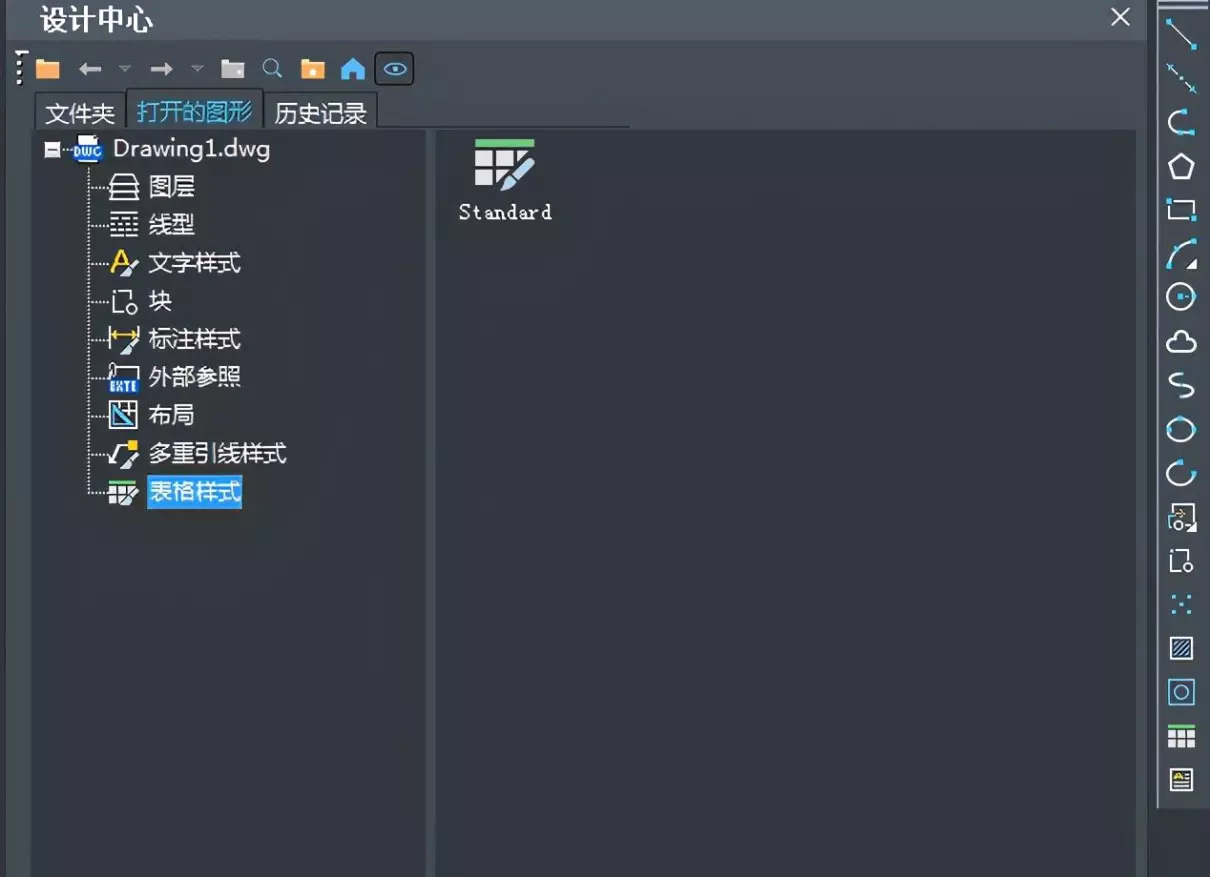Select 块 in the tree
This screenshot has width=1210, height=877.
tap(160, 301)
